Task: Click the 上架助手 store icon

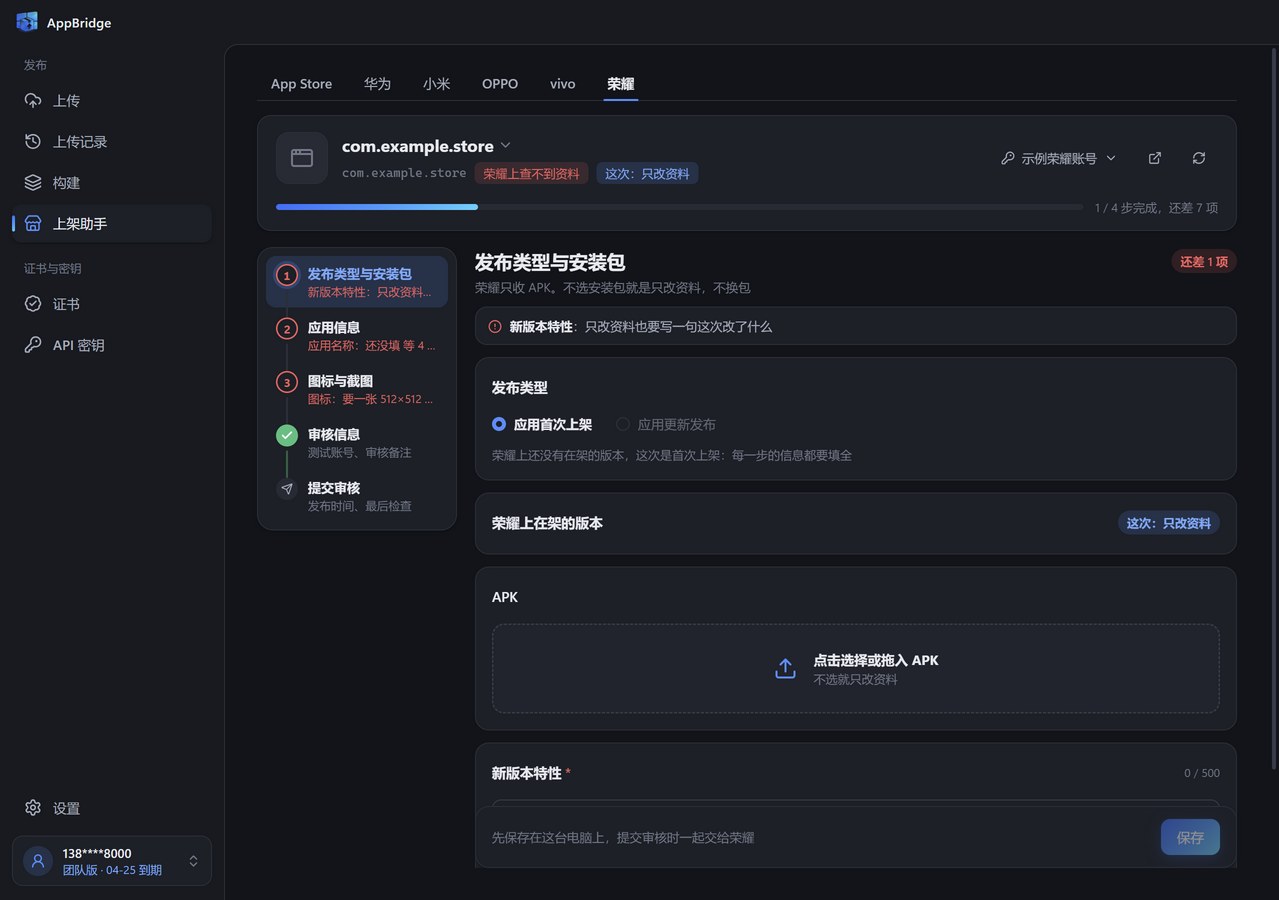Action: click(x=33, y=224)
